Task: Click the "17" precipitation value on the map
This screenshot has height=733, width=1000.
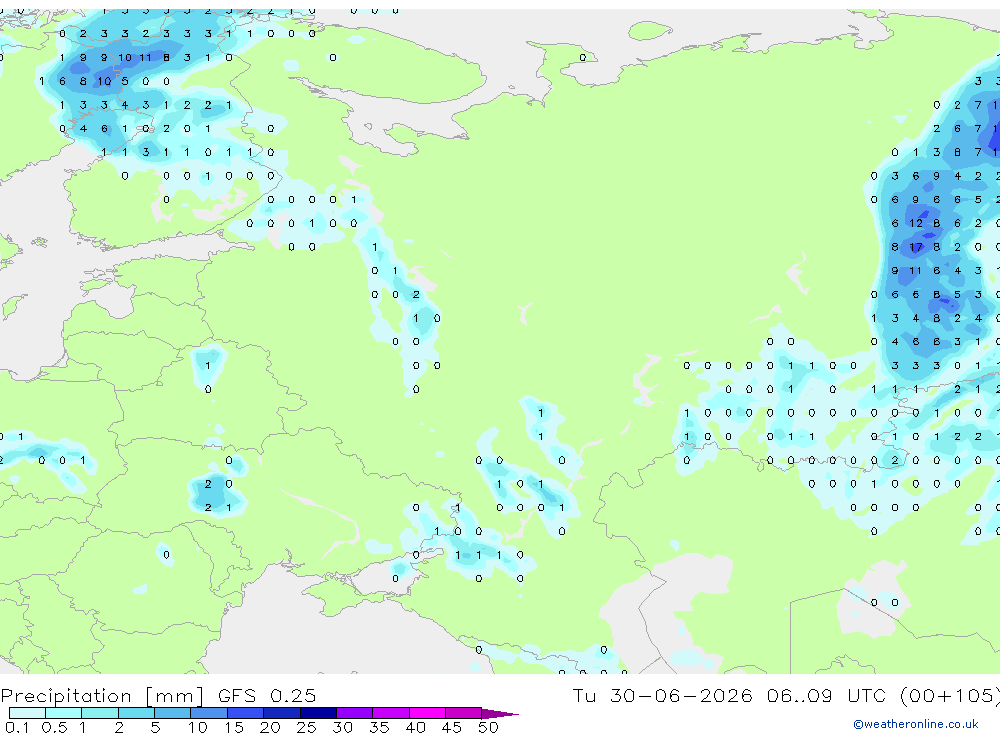Action: [x=916, y=247]
